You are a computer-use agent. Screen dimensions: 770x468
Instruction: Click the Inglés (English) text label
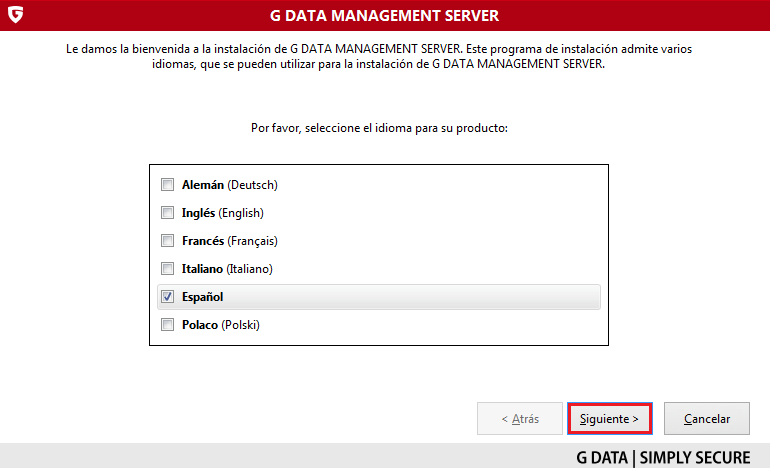coord(222,213)
